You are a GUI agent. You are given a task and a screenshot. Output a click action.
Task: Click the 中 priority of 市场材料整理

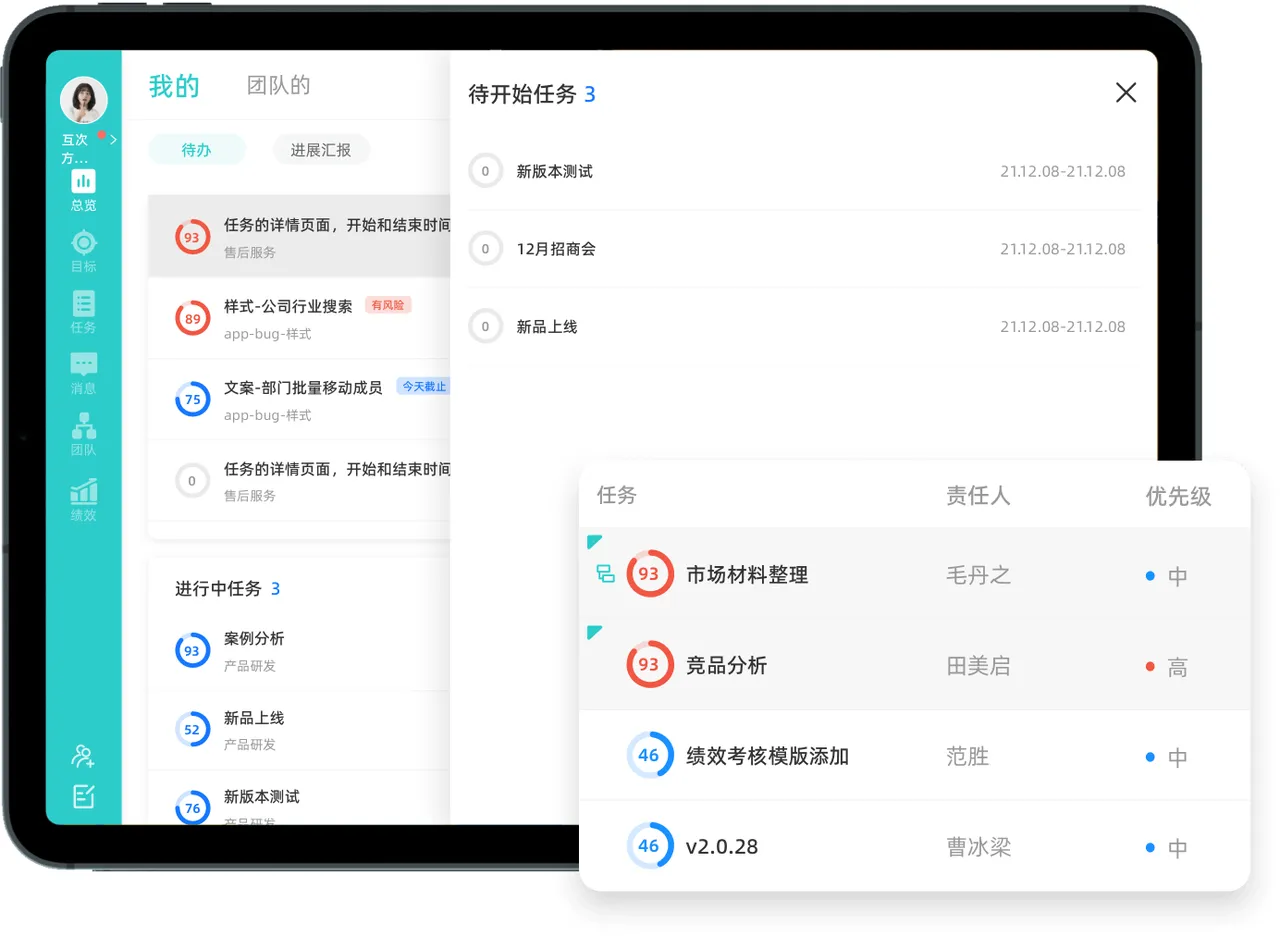[1167, 576]
